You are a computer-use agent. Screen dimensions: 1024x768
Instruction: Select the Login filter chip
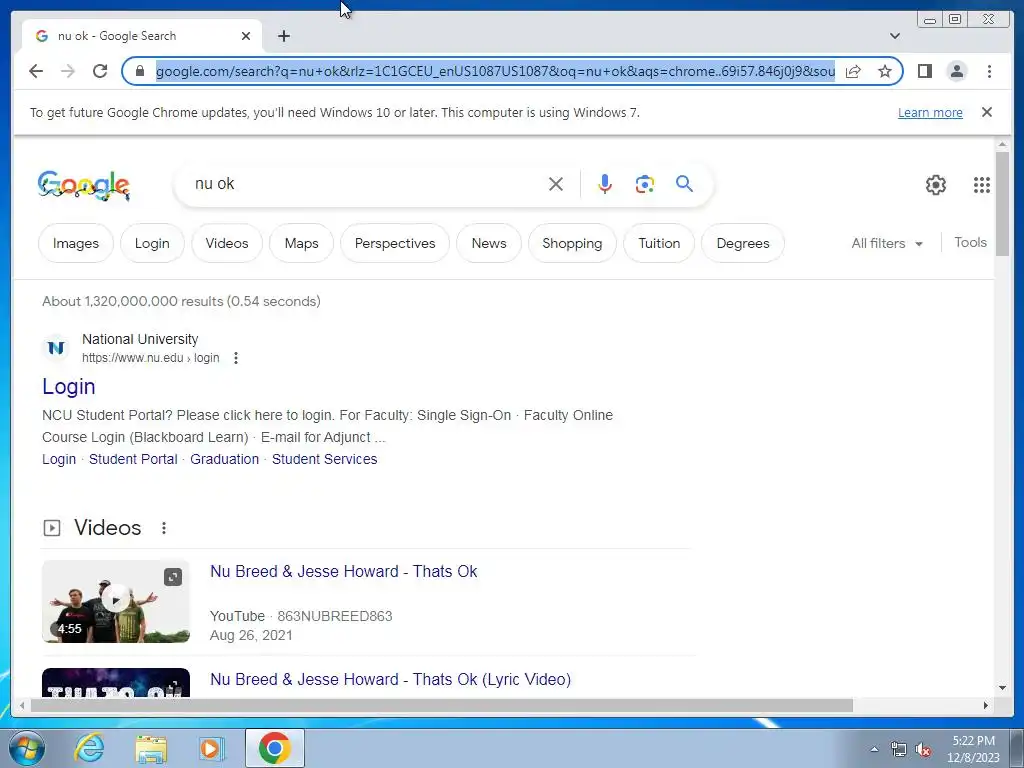coord(152,243)
